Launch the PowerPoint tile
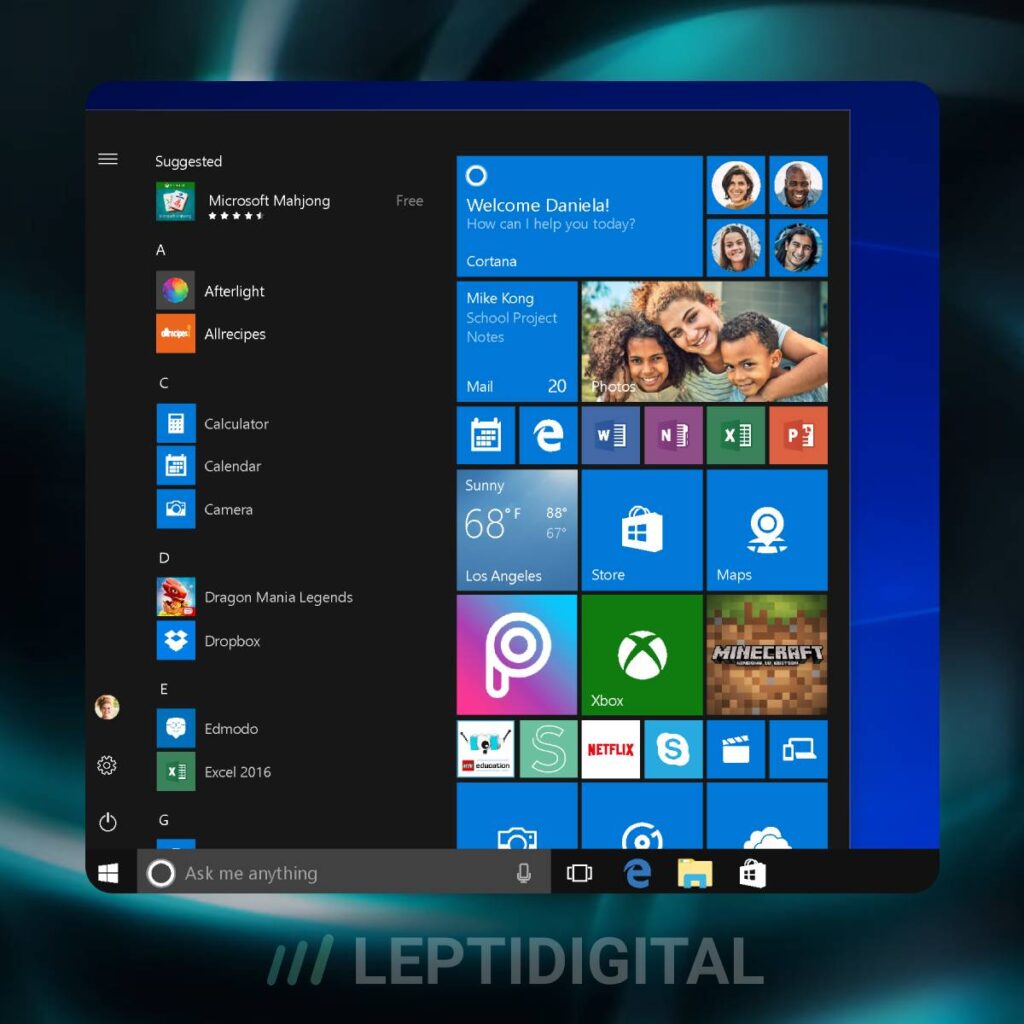 (x=799, y=435)
